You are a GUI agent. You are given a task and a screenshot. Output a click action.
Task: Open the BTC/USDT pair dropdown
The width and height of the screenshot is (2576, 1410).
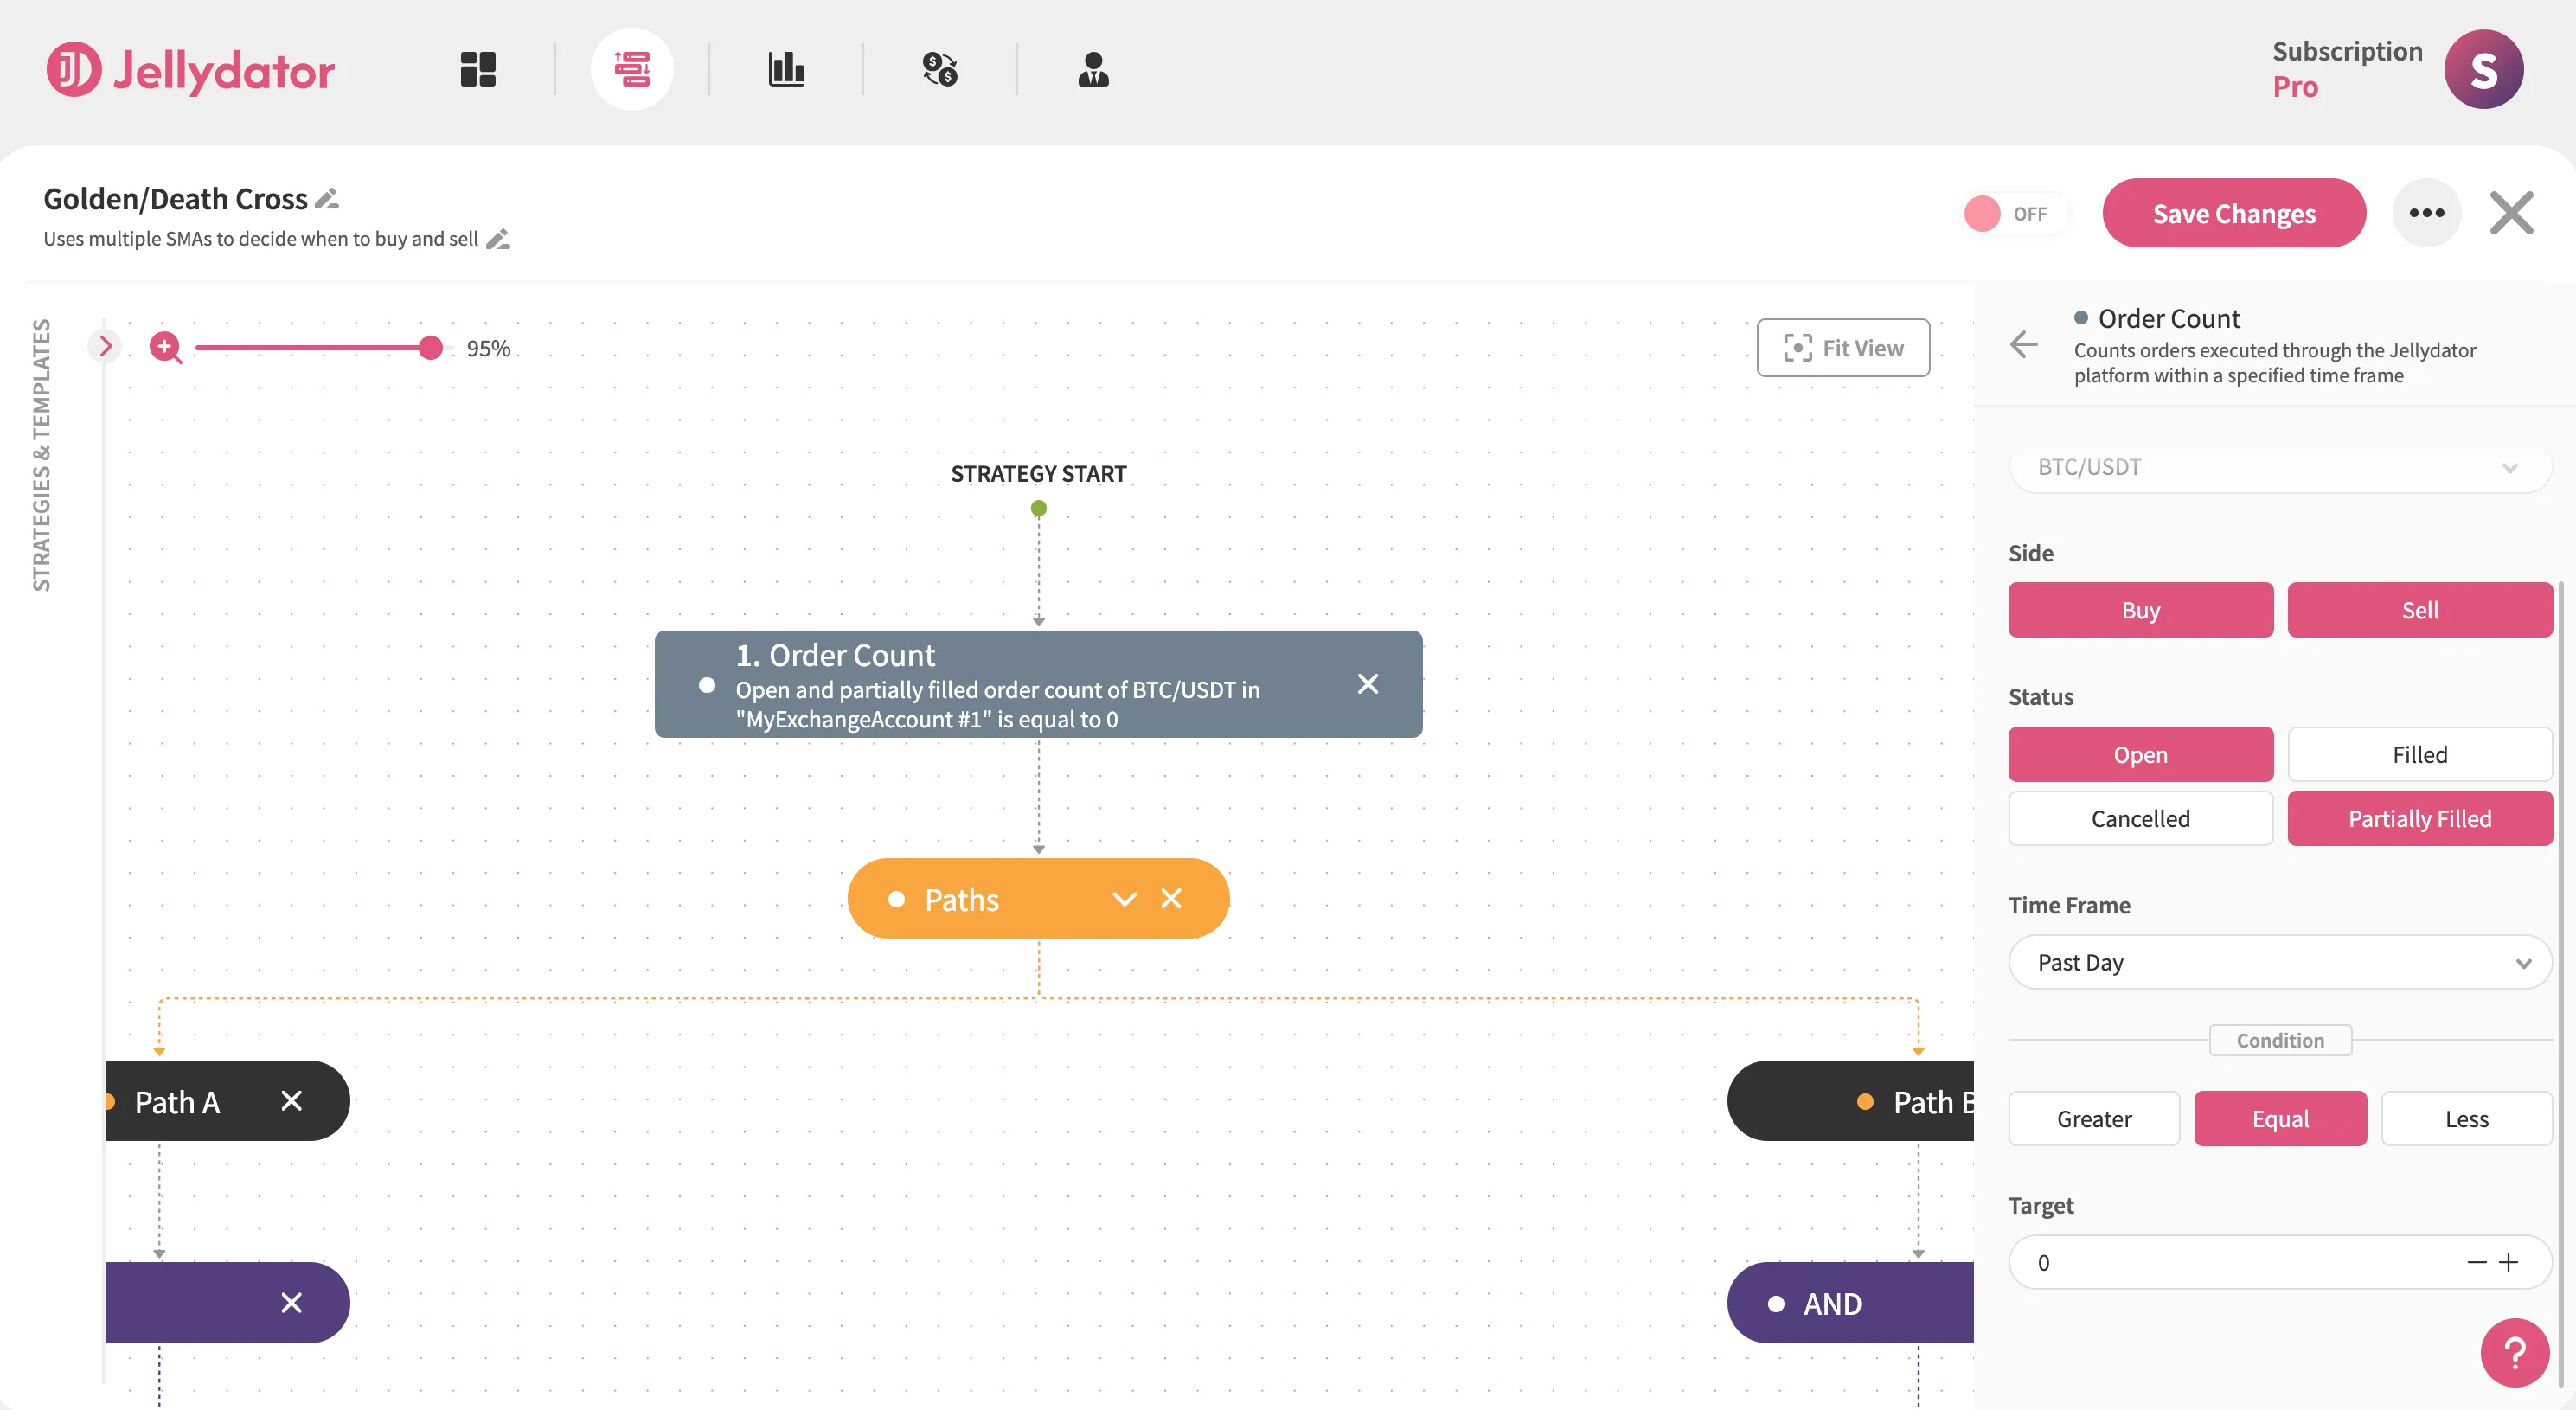pos(2279,467)
